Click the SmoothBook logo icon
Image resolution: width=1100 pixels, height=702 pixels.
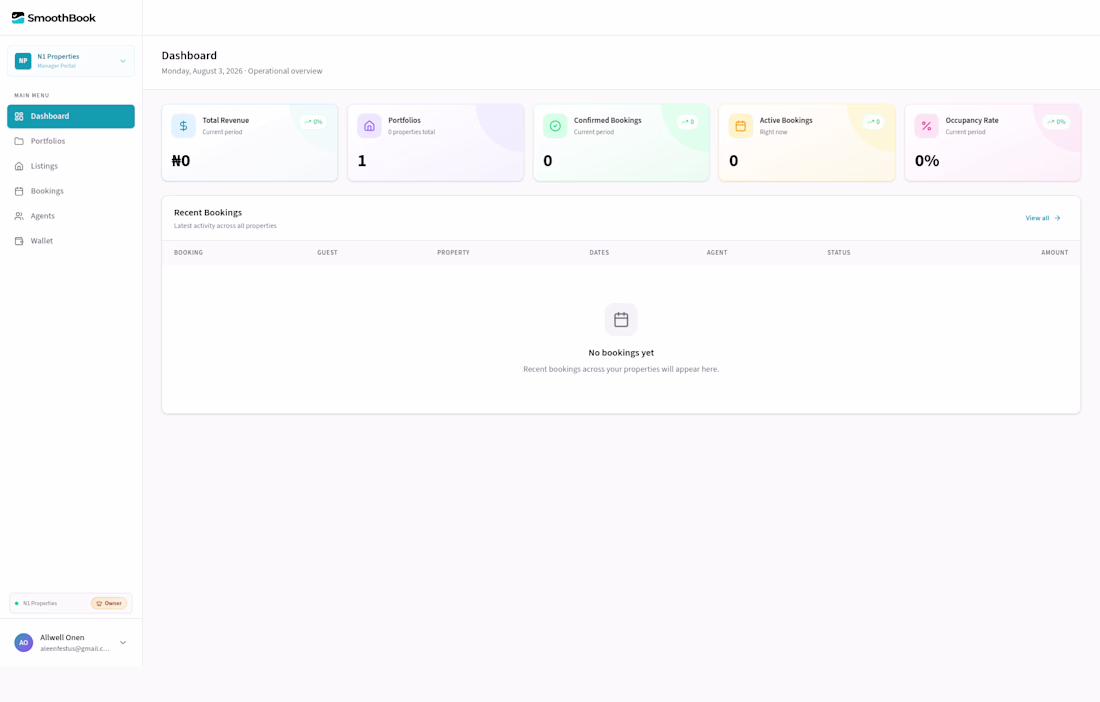tap(18, 18)
